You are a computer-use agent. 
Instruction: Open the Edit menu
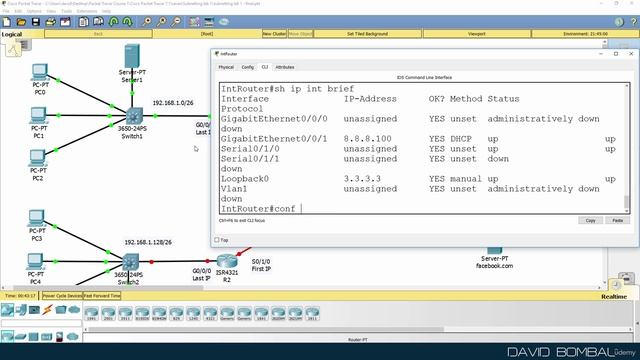[18, 11]
